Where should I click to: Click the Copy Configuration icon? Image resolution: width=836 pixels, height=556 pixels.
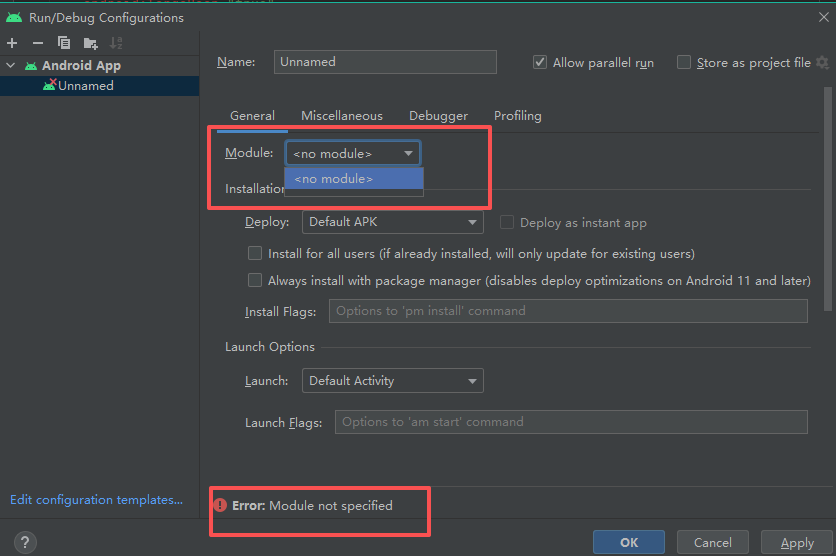pyautogui.click(x=64, y=42)
